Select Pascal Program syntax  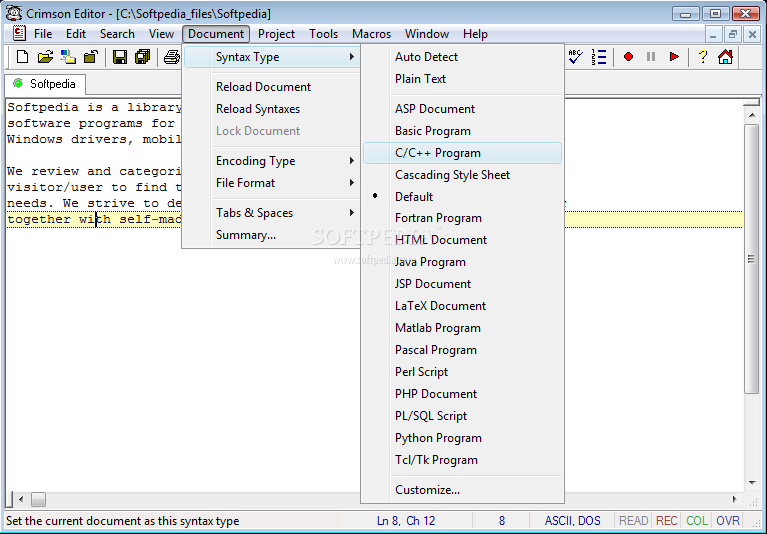point(462,350)
